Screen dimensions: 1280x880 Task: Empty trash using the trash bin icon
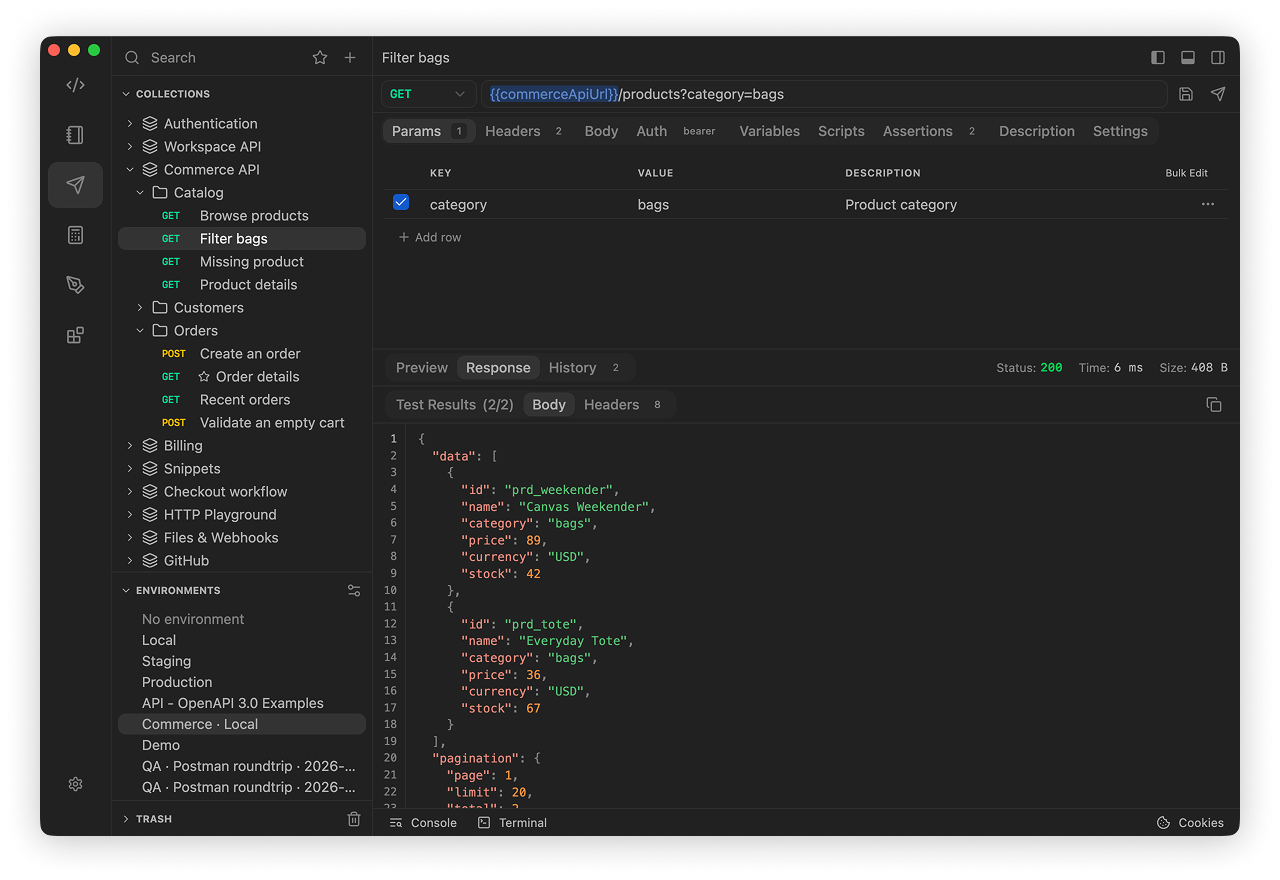point(354,819)
